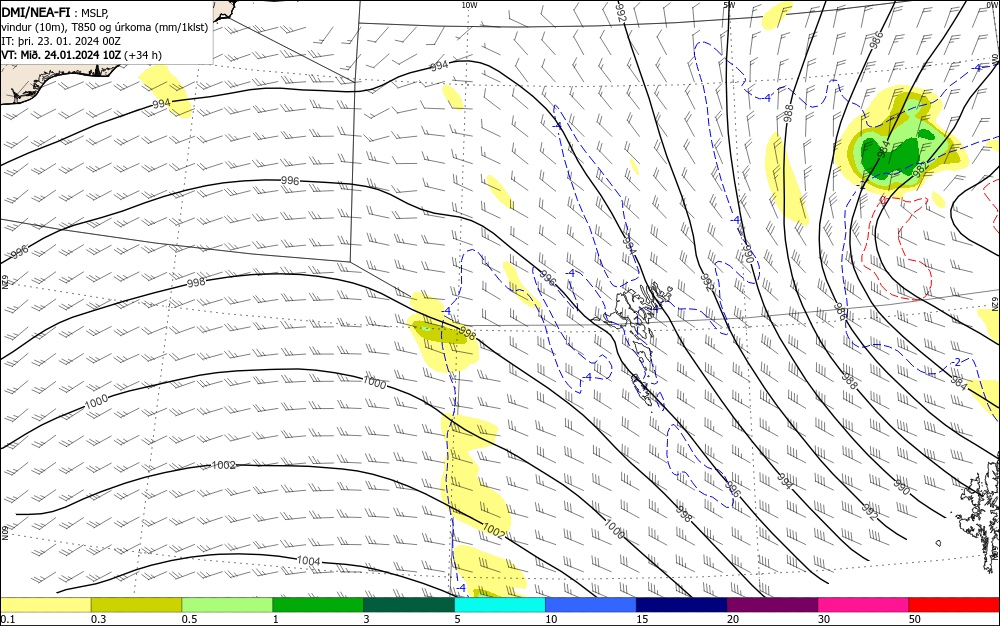Click the '50' legend value

click(x=915, y=619)
